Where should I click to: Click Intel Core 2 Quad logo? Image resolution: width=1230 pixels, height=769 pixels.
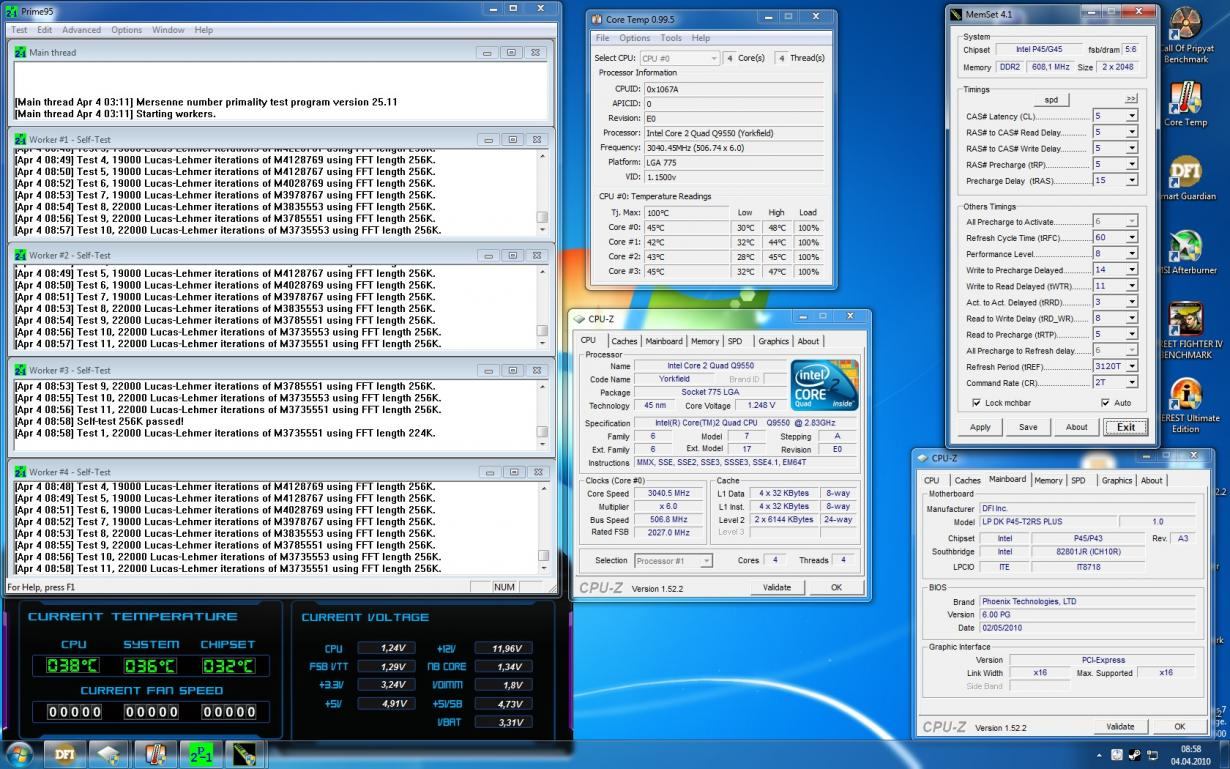(x=823, y=385)
